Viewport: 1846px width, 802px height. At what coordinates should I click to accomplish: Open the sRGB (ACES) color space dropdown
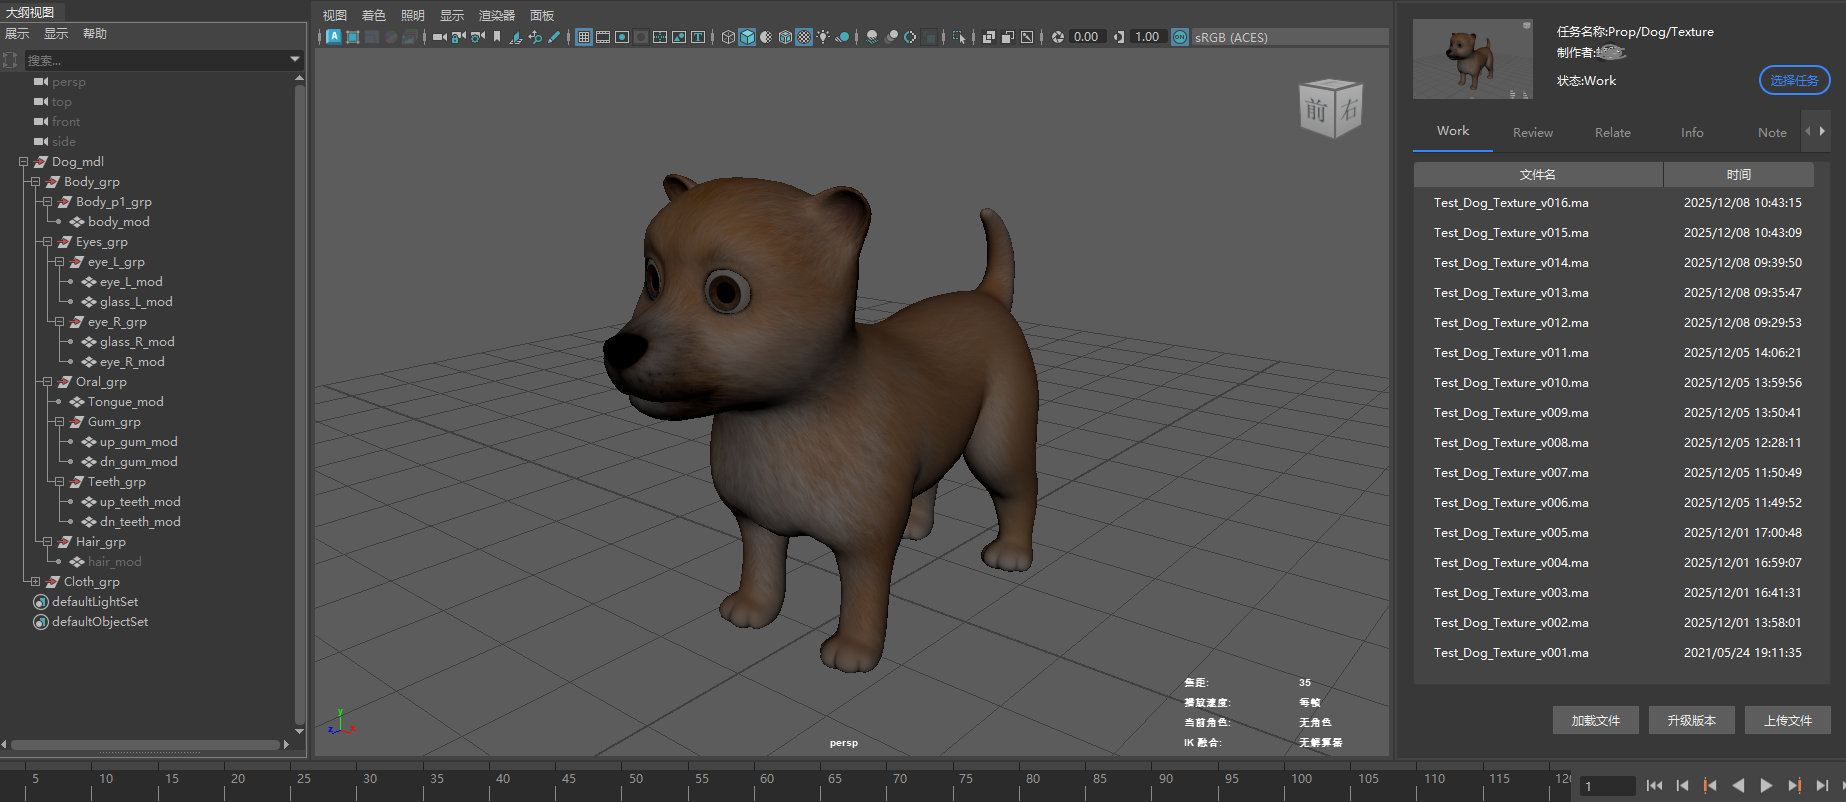tap(1290, 37)
